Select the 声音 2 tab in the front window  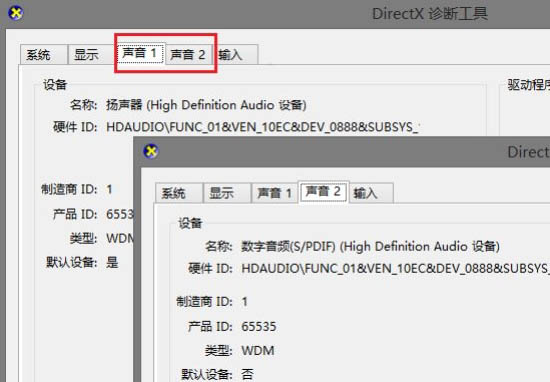click(x=323, y=192)
